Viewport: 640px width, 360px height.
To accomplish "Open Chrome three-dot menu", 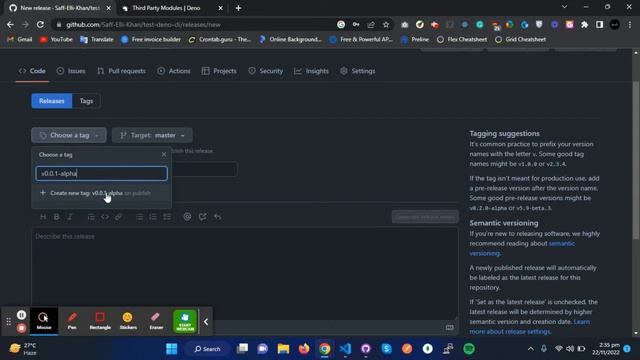I will pos(630,24).
